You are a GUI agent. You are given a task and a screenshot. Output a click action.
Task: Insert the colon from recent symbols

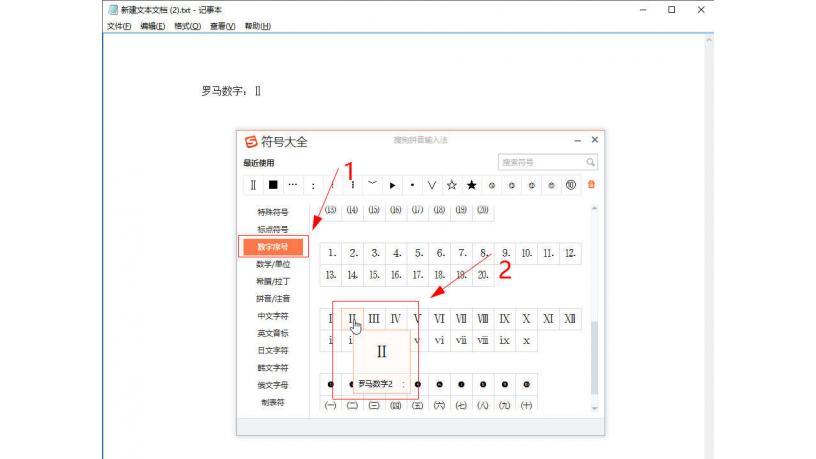click(313, 185)
